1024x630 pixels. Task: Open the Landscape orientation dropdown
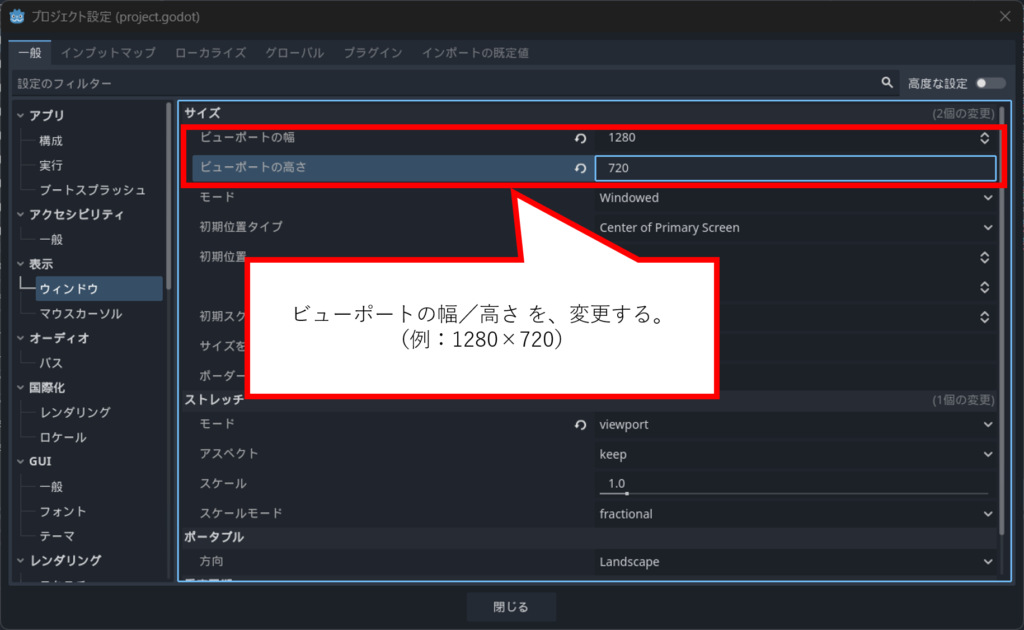pos(795,562)
